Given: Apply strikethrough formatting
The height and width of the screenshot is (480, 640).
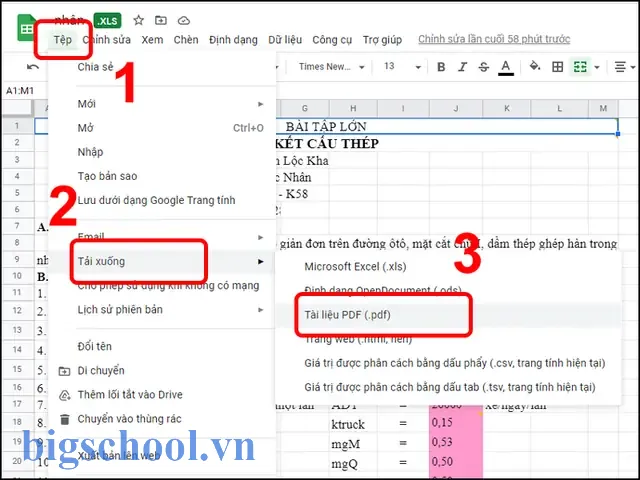Looking at the screenshot, I should [x=484, y=67].
